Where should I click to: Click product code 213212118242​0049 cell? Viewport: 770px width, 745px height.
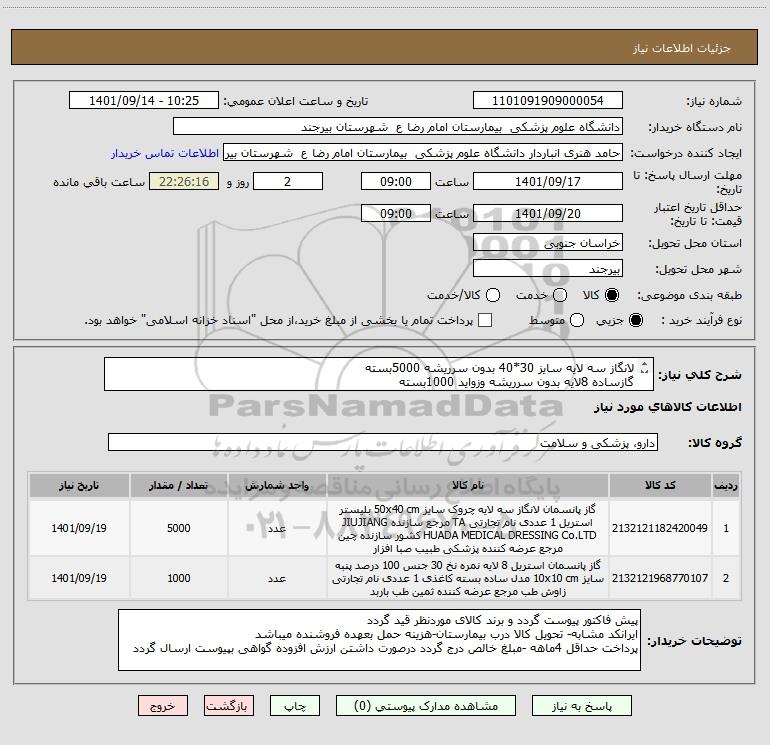(660, 528)
